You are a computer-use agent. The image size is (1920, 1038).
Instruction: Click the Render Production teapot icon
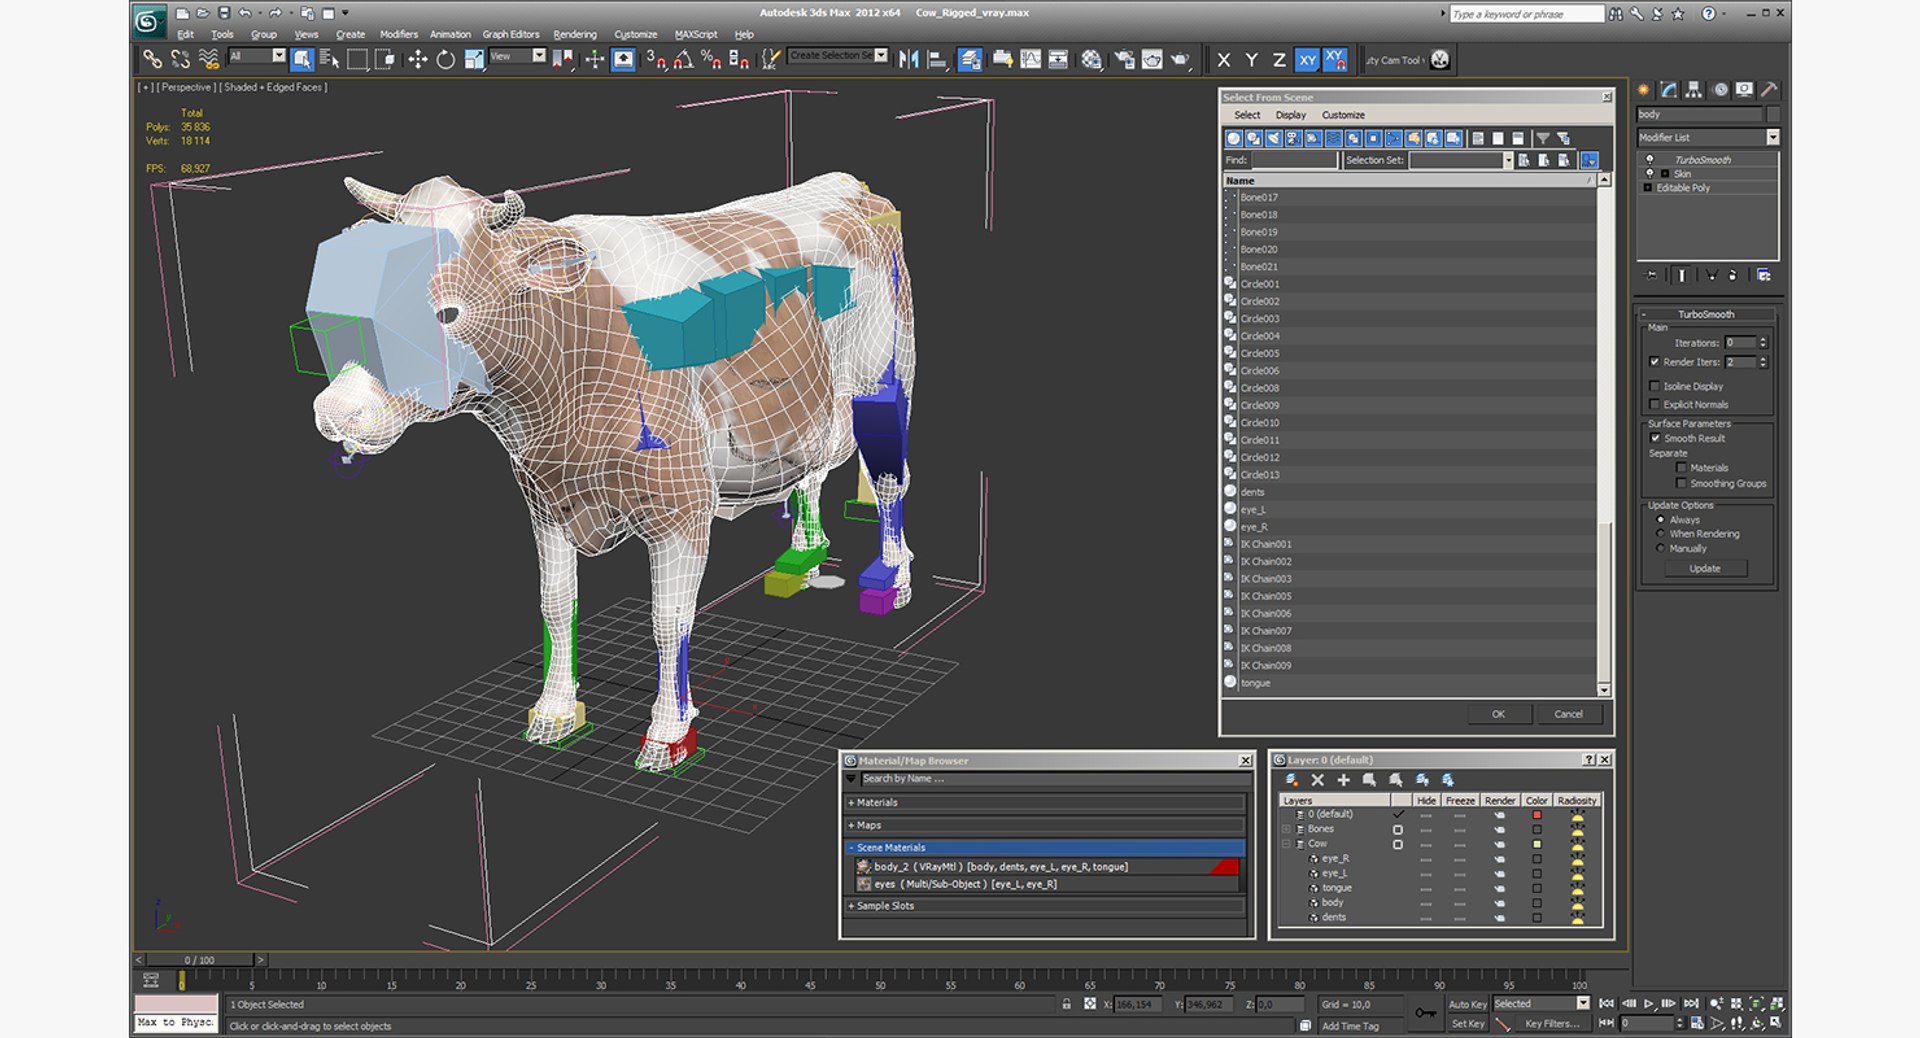[1180, 59]
